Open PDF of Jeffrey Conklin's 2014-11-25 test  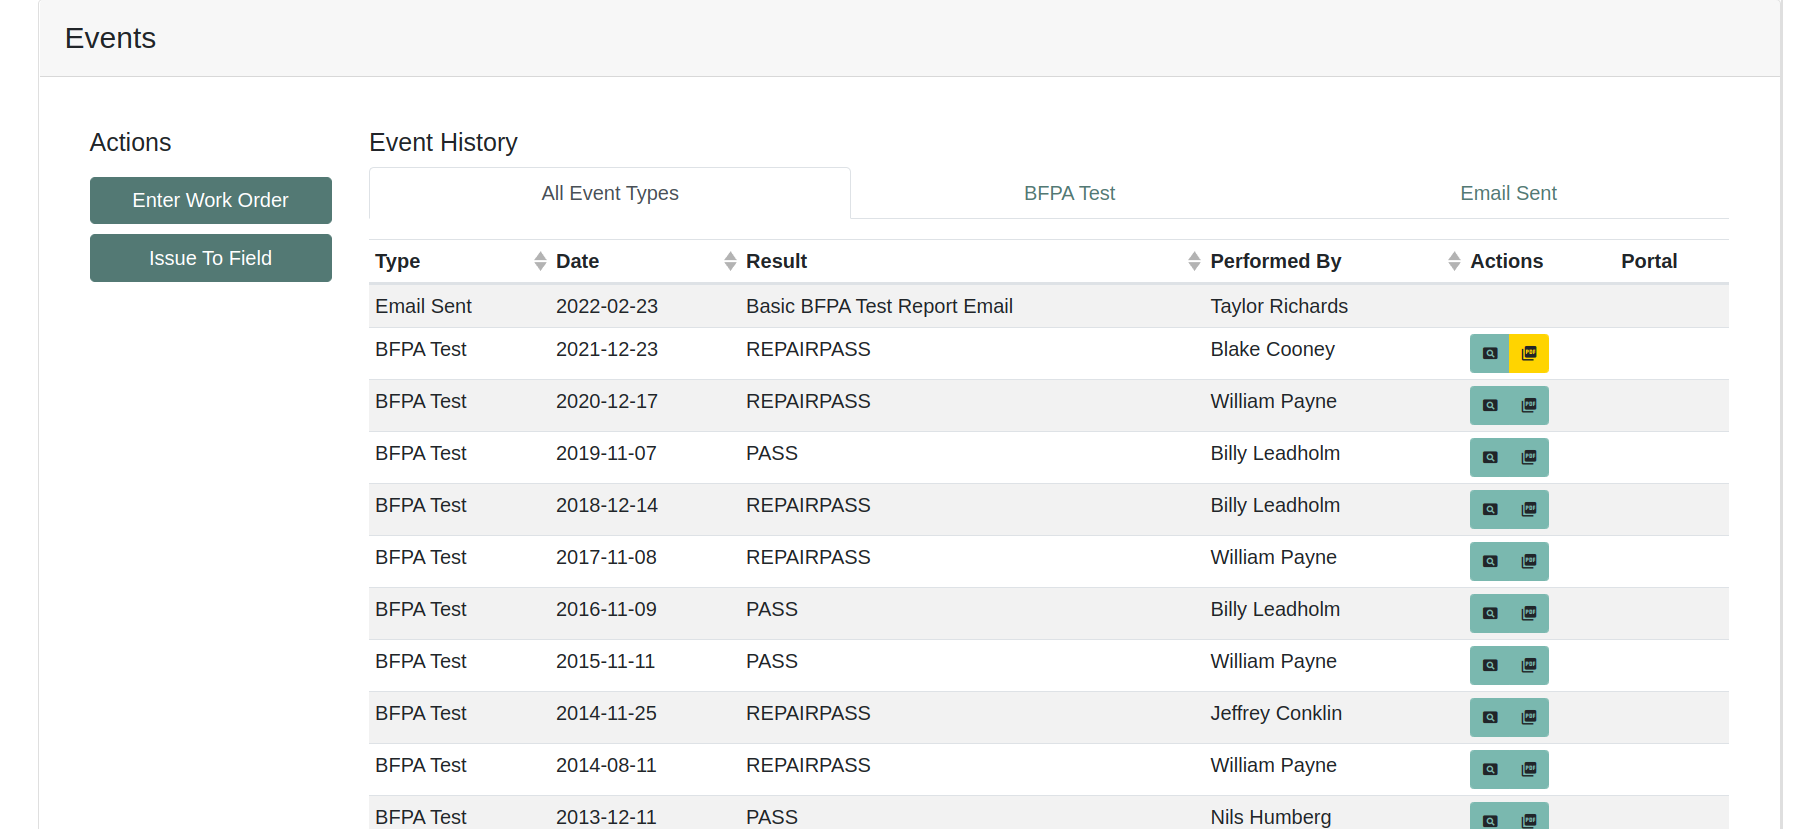pos(1529,717)
